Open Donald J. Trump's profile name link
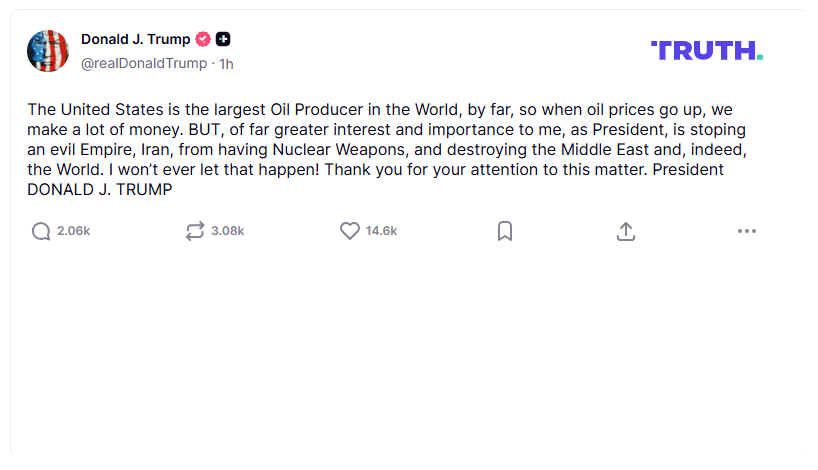 click(136, 39)
